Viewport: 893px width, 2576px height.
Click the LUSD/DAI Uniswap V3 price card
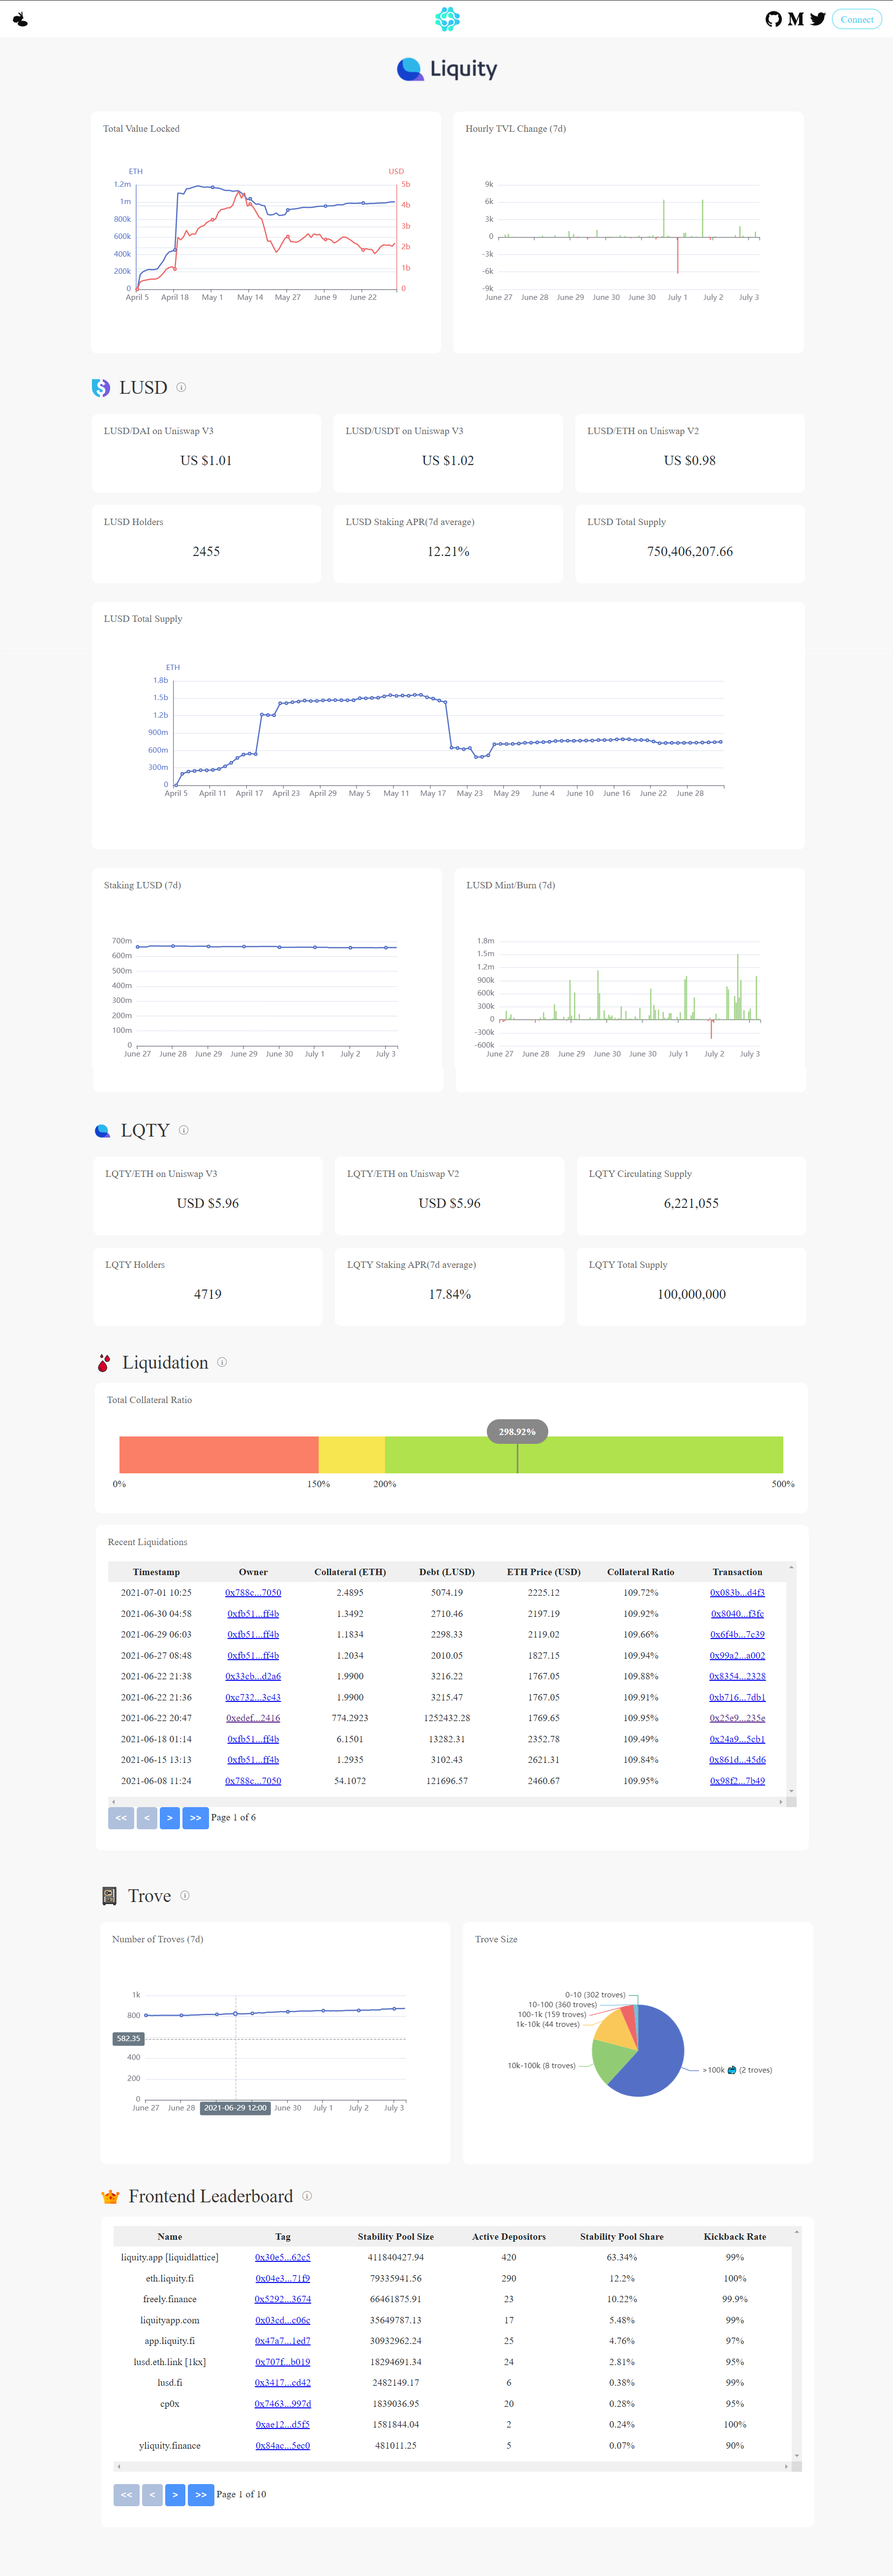pyautogui.click(x=206, y=453)
